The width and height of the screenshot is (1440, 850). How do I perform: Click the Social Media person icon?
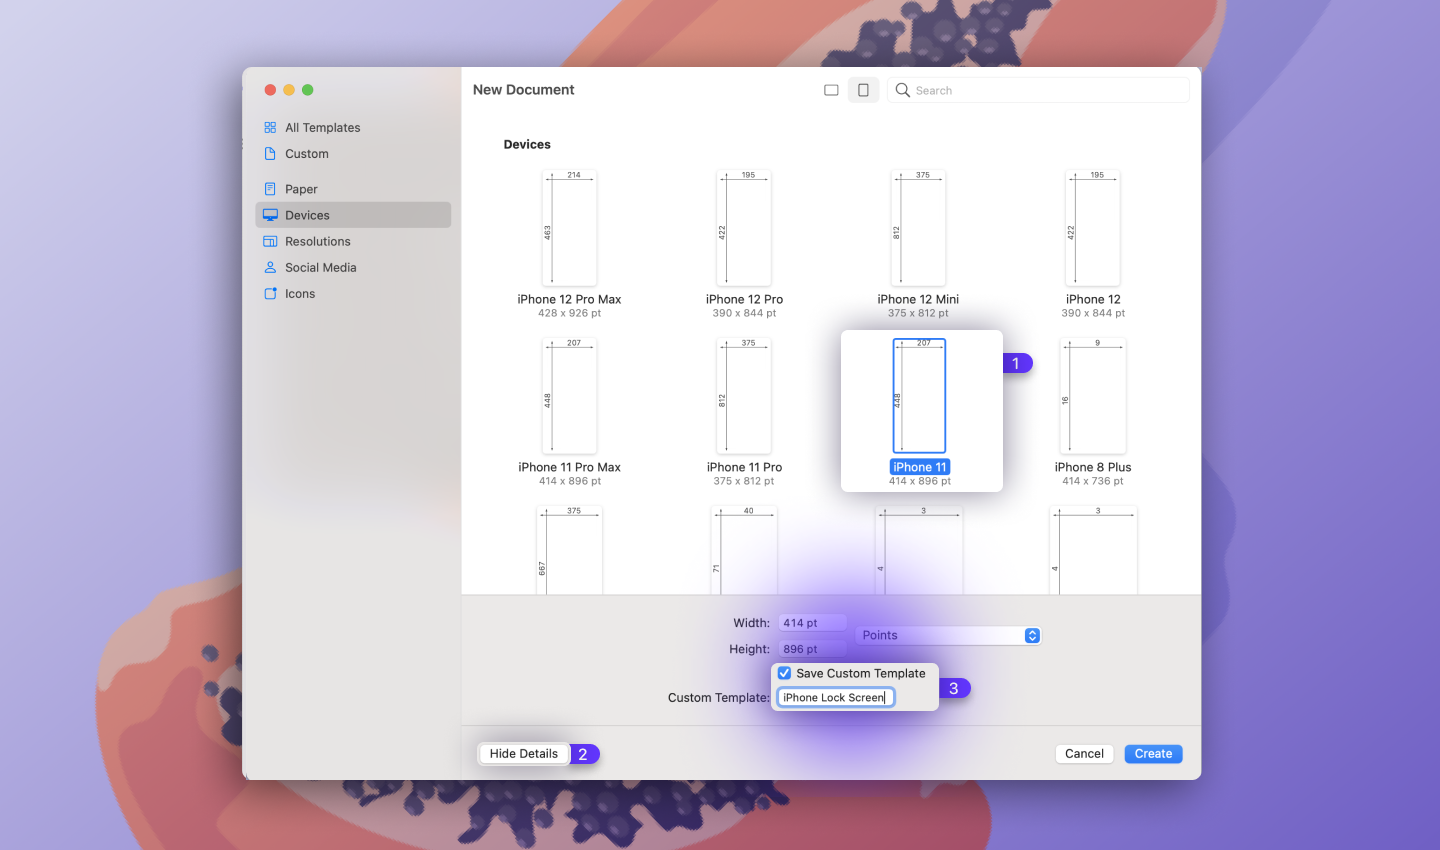pos(270,267)
